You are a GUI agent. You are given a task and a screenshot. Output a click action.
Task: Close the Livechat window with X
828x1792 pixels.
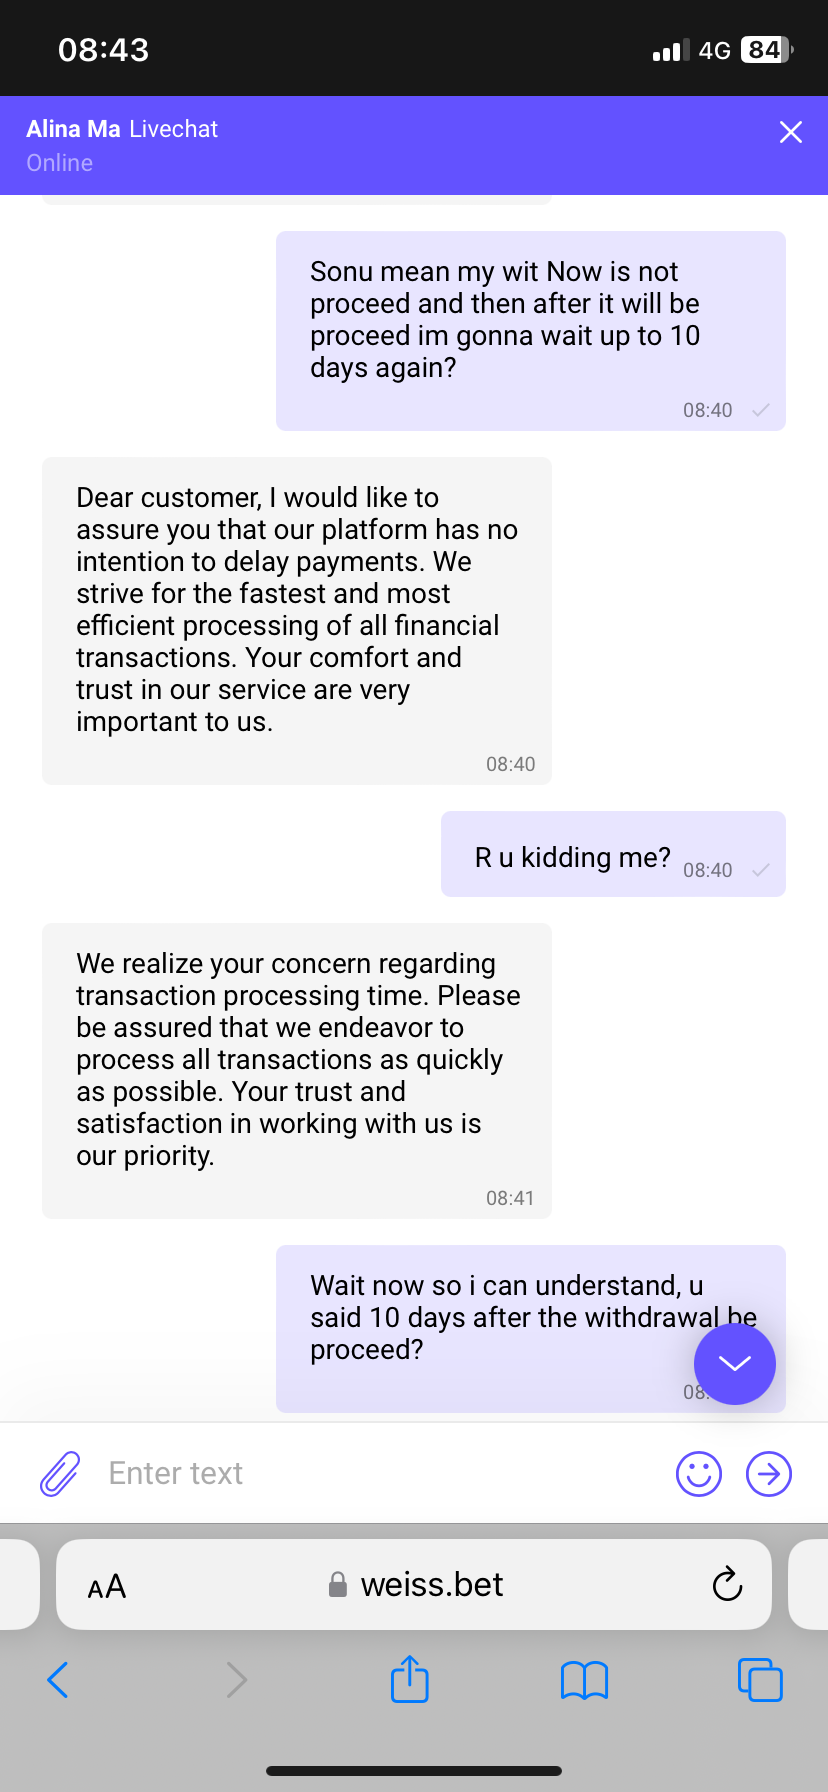tap(790, 132)
